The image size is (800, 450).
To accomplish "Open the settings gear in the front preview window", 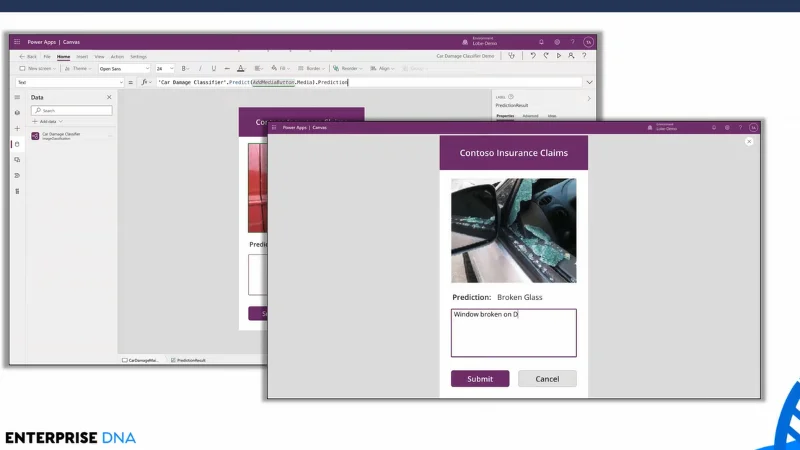I will [x=727, y=128].
